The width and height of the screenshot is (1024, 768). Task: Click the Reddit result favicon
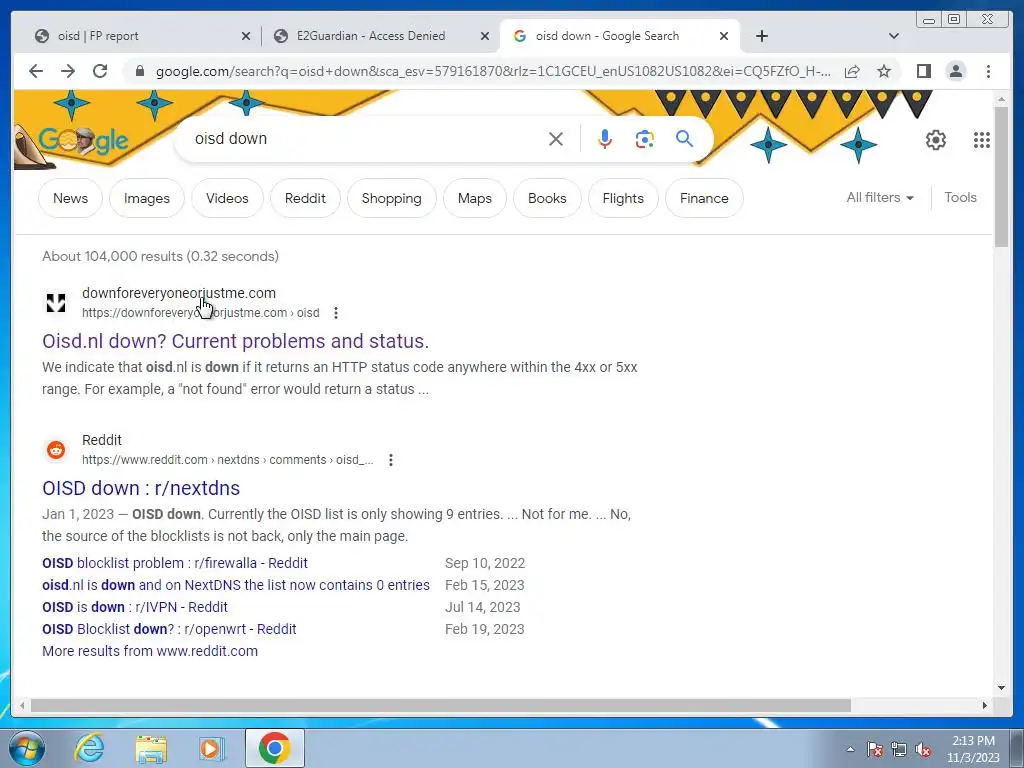[56, 450]
